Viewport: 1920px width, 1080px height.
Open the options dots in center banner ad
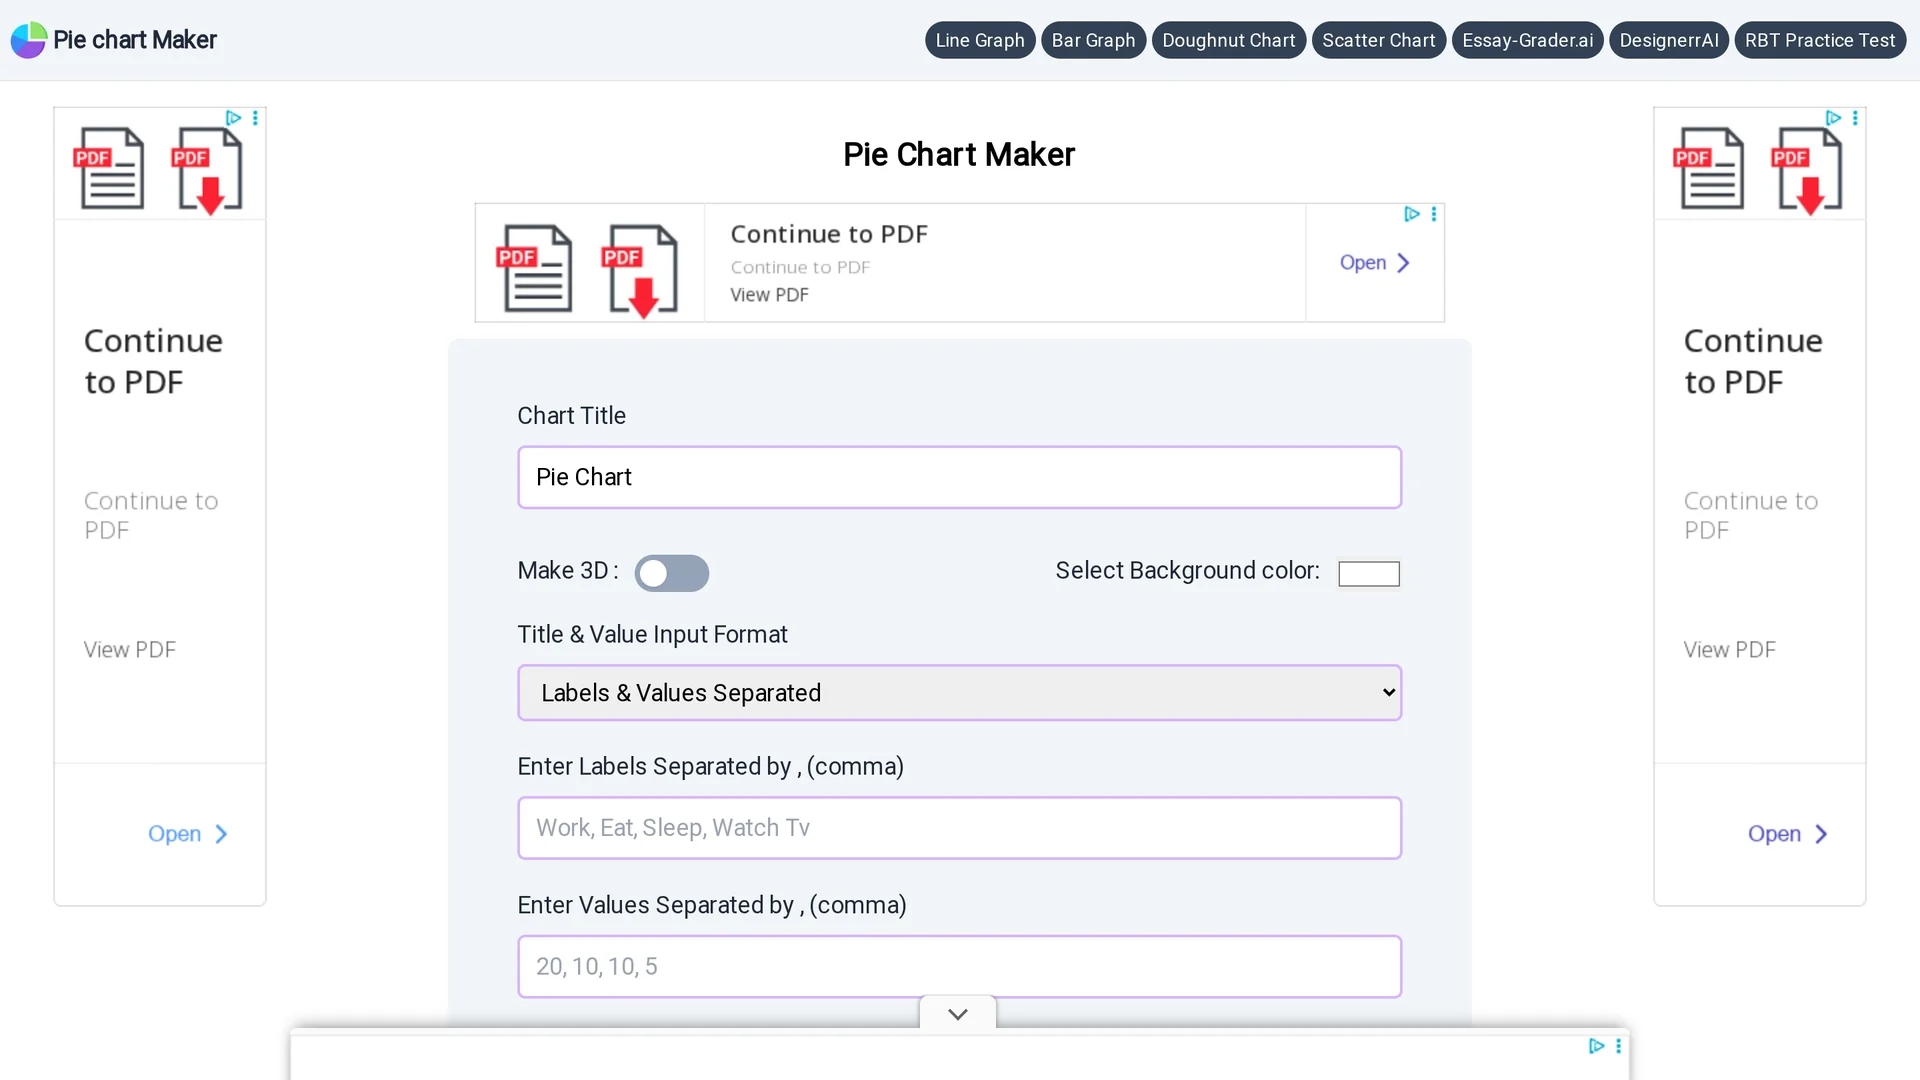pos(1434,214)
